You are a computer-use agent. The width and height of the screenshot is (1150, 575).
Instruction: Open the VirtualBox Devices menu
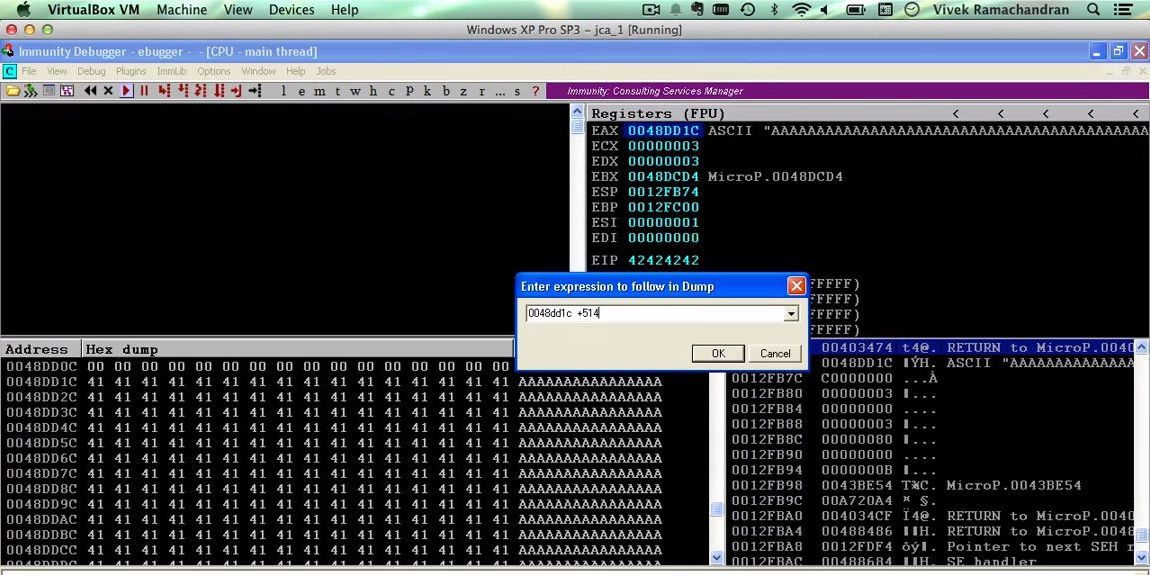pyautogui.click(x=291, y=10)
